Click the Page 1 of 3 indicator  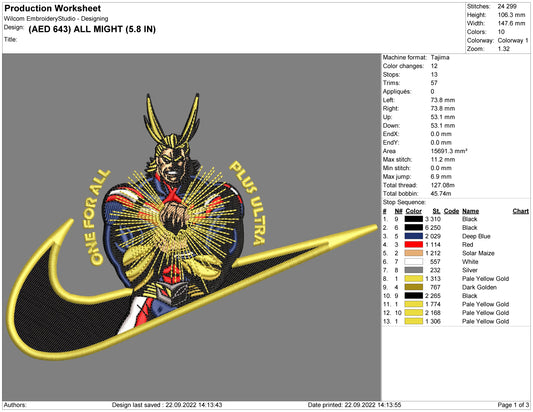(x=513, y=405)
